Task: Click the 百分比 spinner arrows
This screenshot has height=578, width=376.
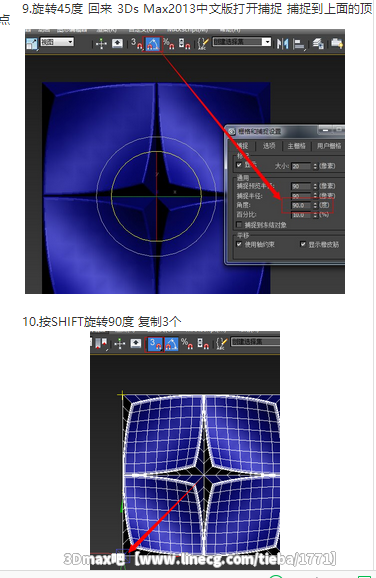Action: coord(315,215)
